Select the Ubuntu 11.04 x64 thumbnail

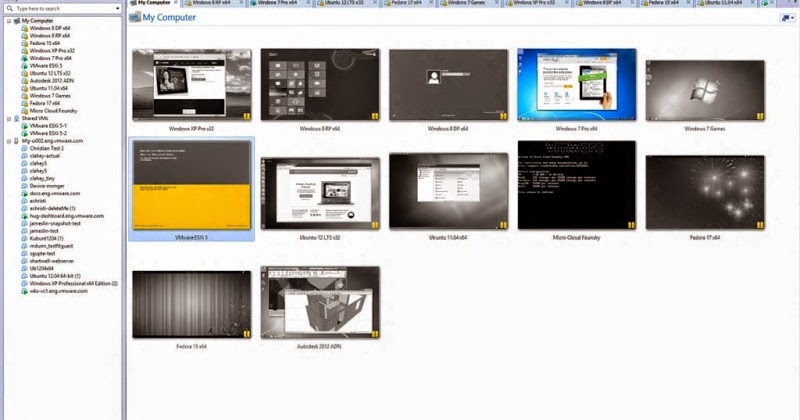(448, 191)
